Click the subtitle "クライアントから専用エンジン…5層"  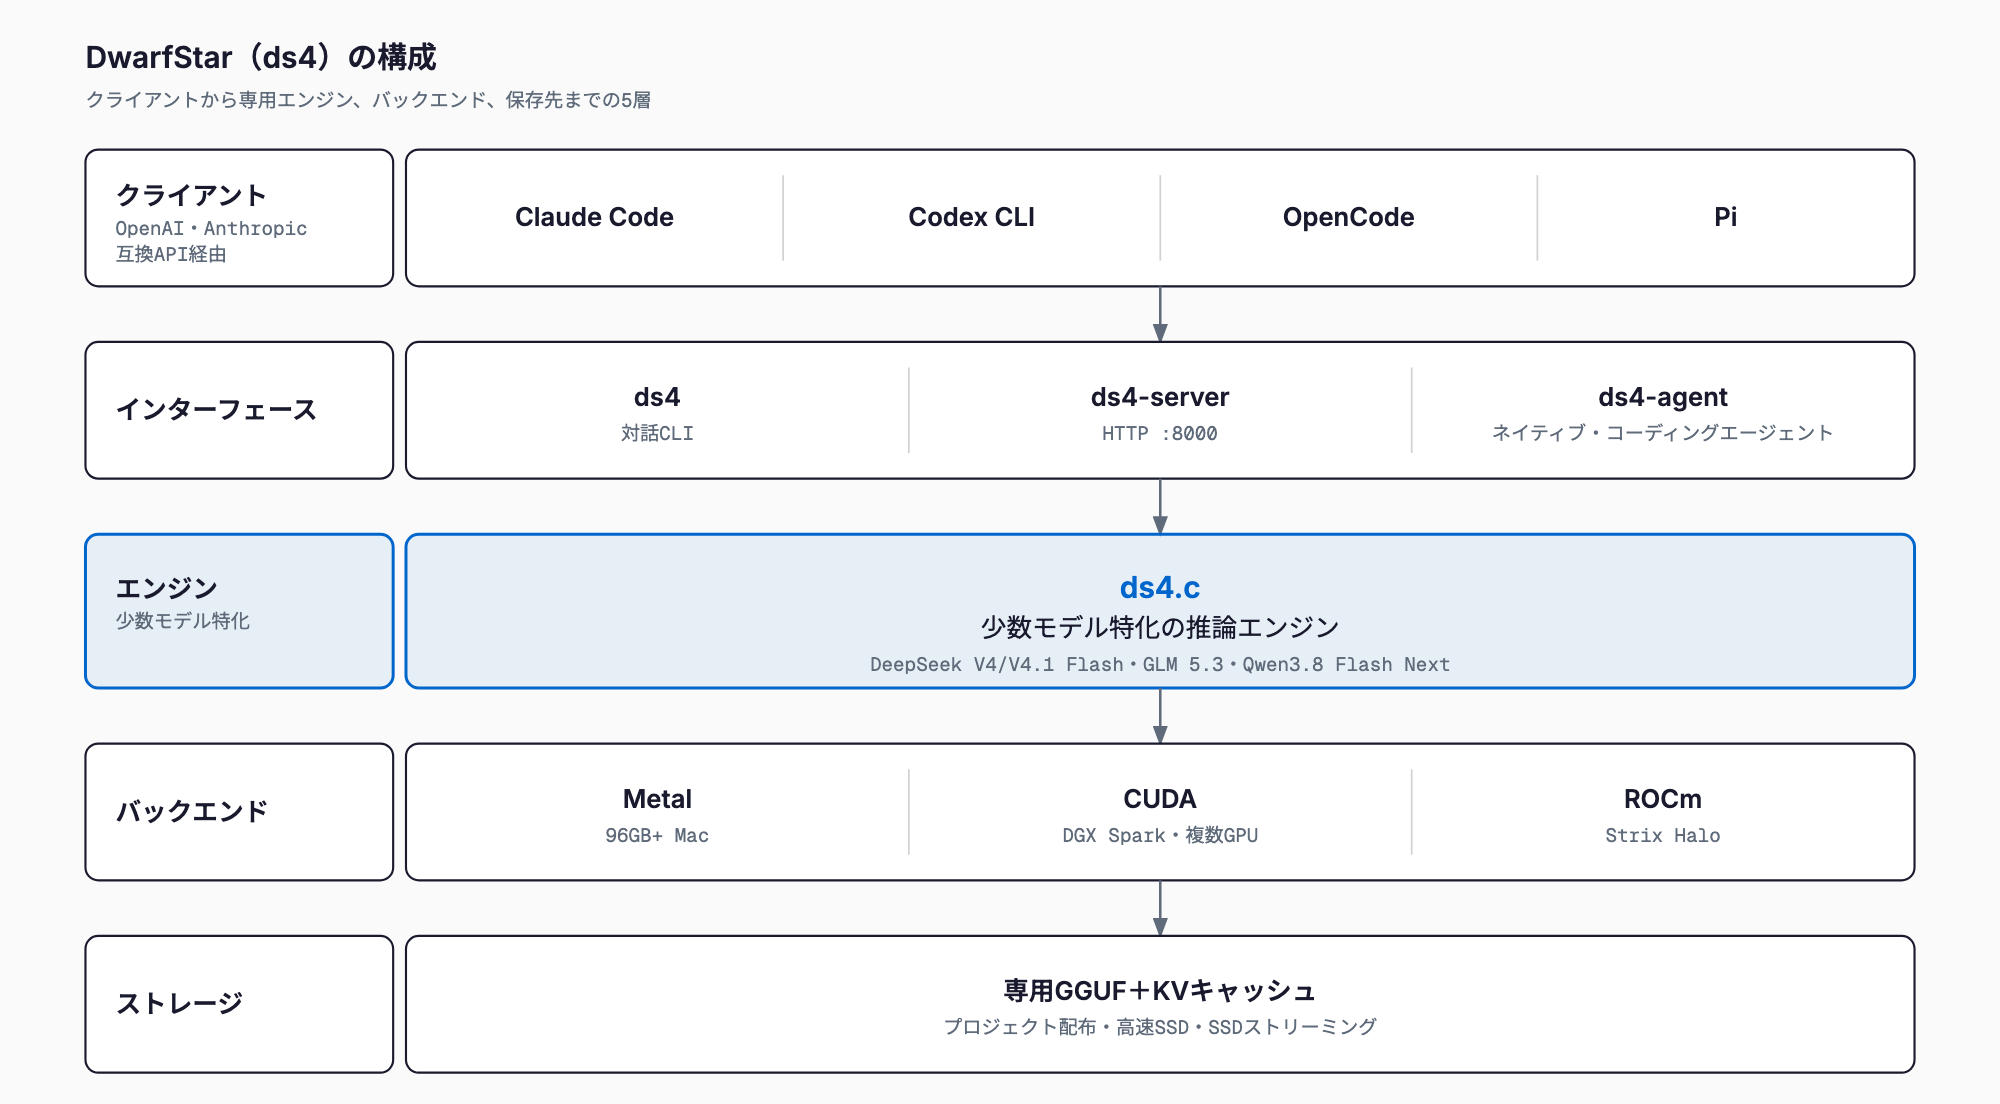tap(368, 100)
